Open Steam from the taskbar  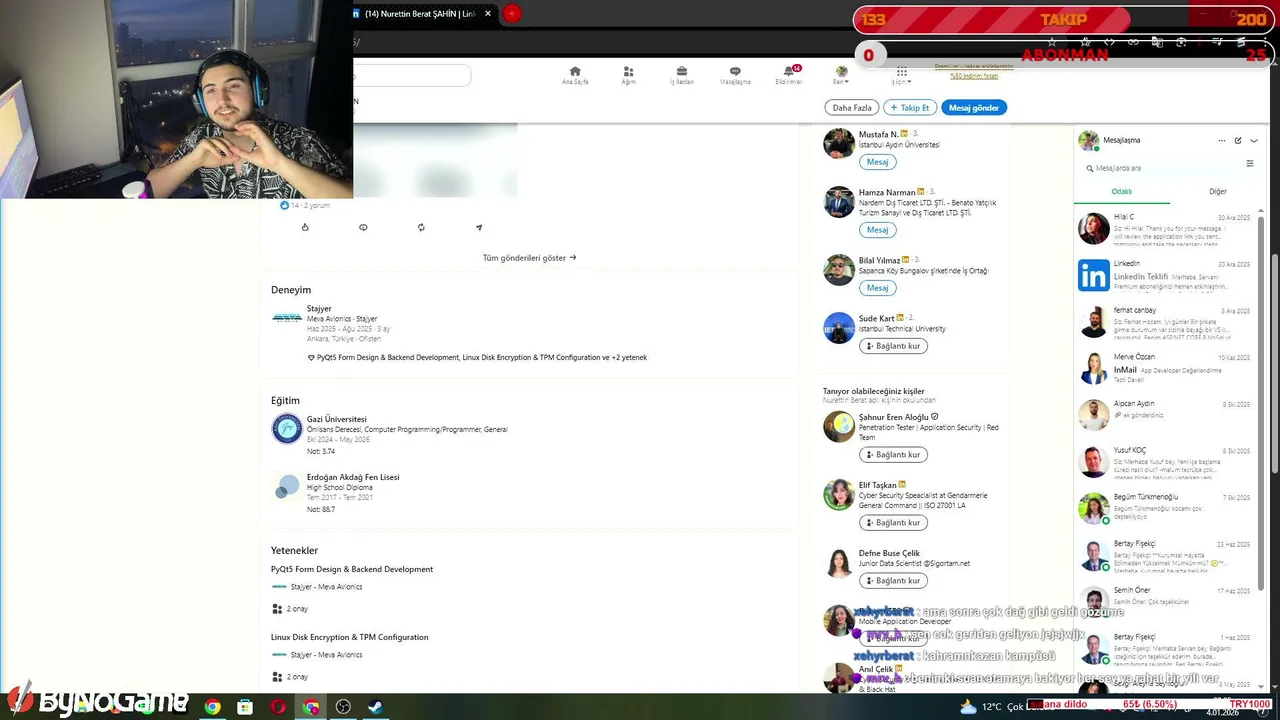tap(376, 707)
